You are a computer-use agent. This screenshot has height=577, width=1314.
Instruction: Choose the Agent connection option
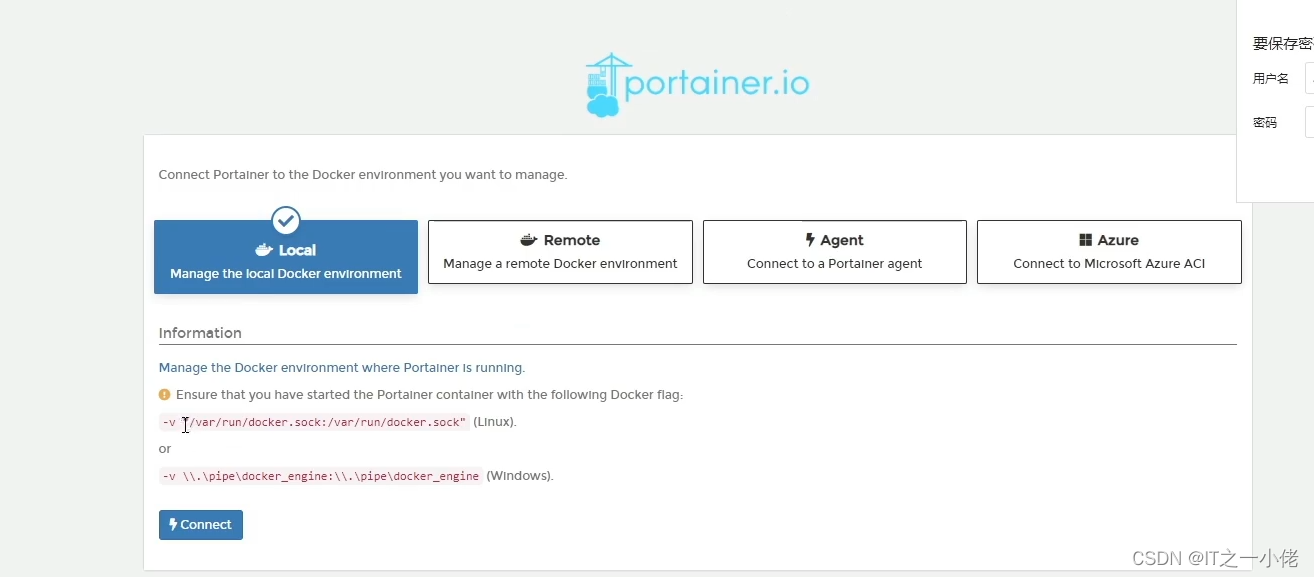point(835,252)
